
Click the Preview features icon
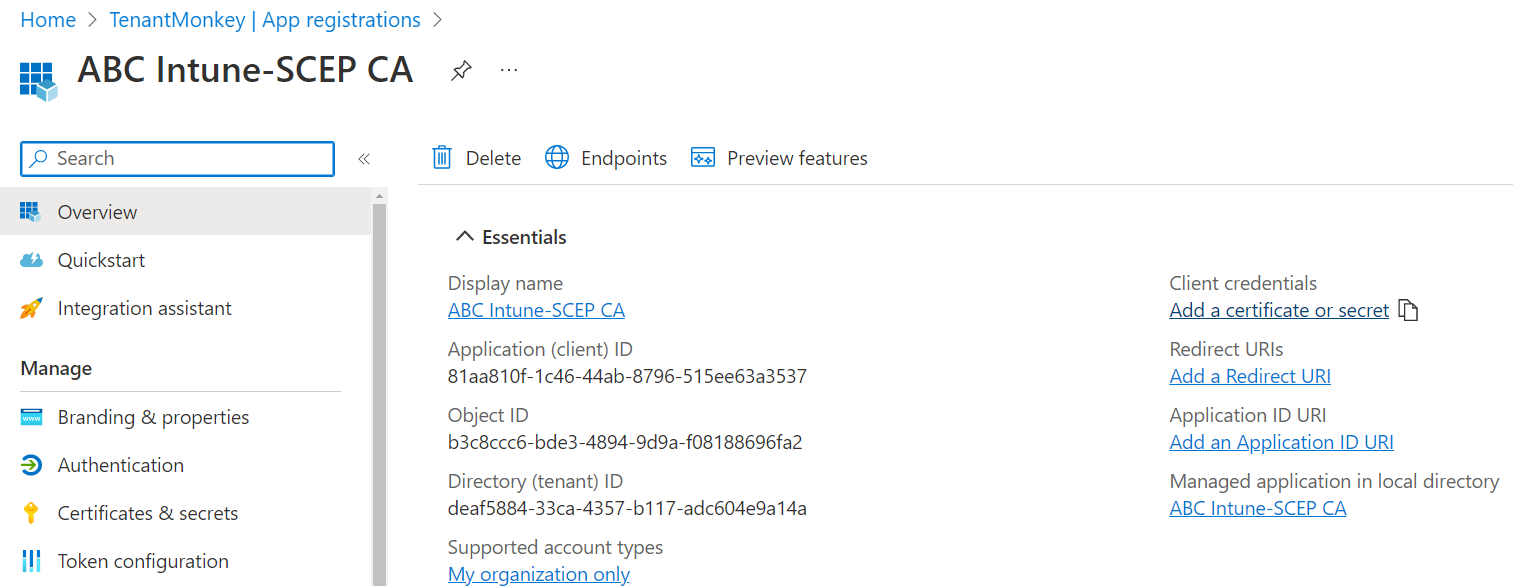click(703, 158)
